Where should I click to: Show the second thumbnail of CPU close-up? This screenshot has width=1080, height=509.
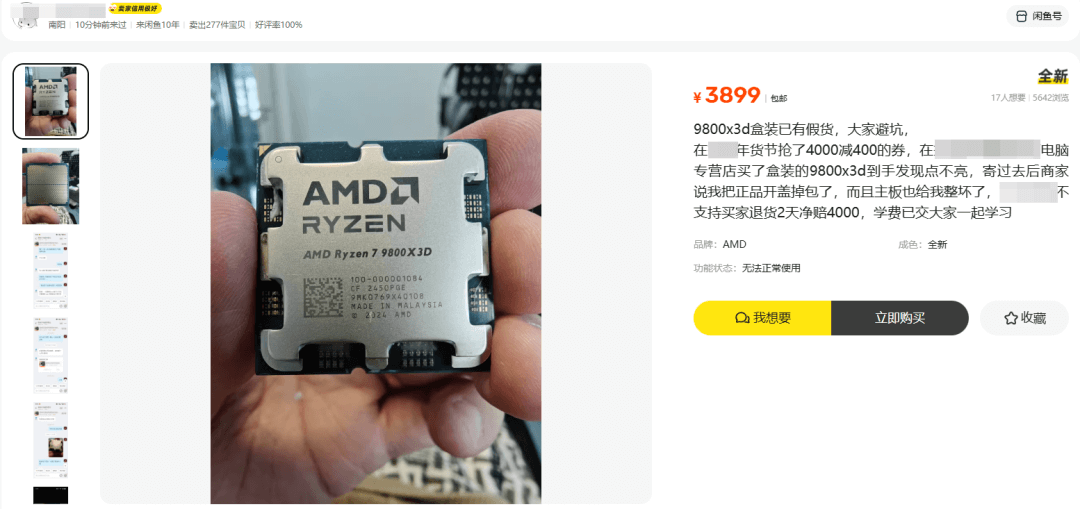51,186
